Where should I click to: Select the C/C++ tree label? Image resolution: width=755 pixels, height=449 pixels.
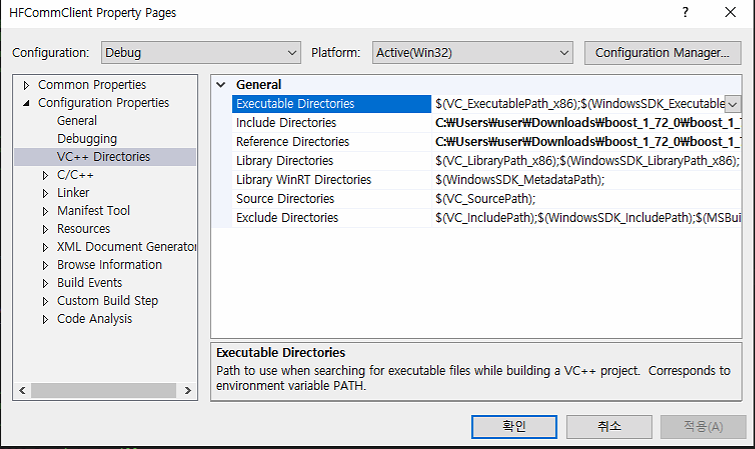pyautogui.click(x=75, y=175)
